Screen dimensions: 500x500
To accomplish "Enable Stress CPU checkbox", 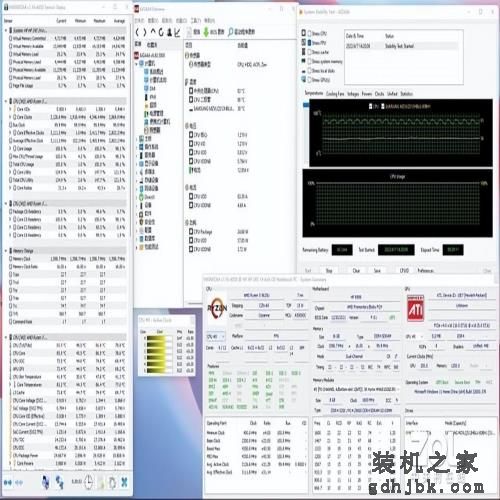I will click(x=309, y=33).
